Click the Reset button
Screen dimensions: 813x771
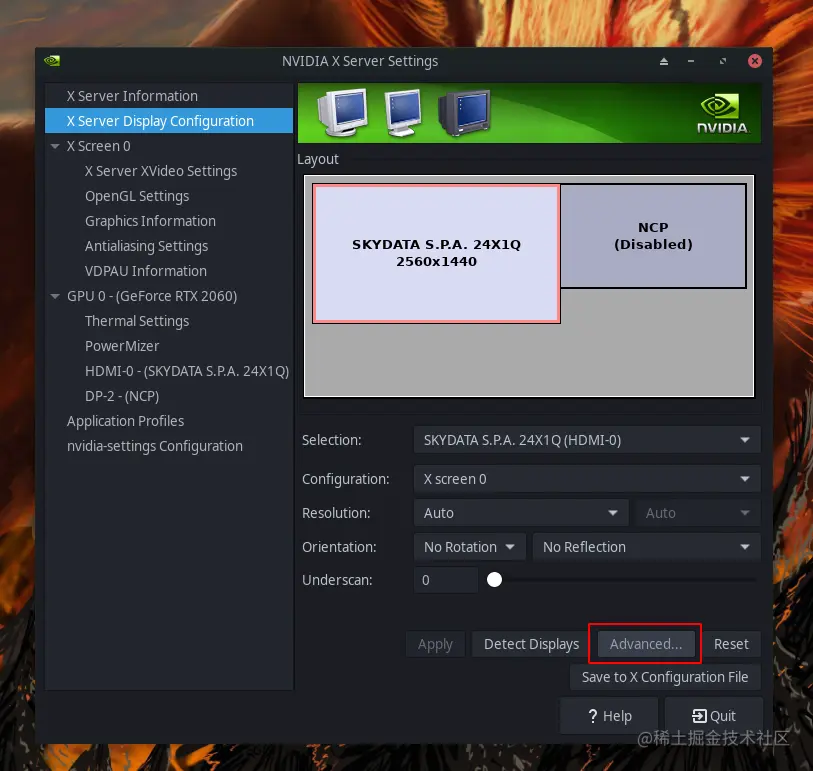coord(731,644)
